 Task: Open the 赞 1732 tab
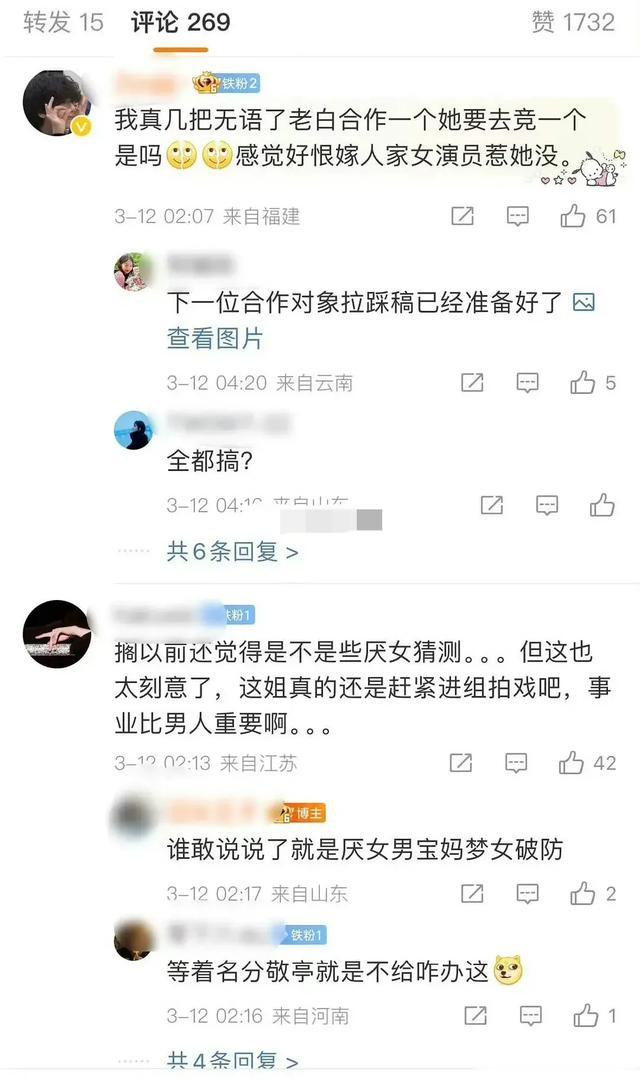(572, 22)
